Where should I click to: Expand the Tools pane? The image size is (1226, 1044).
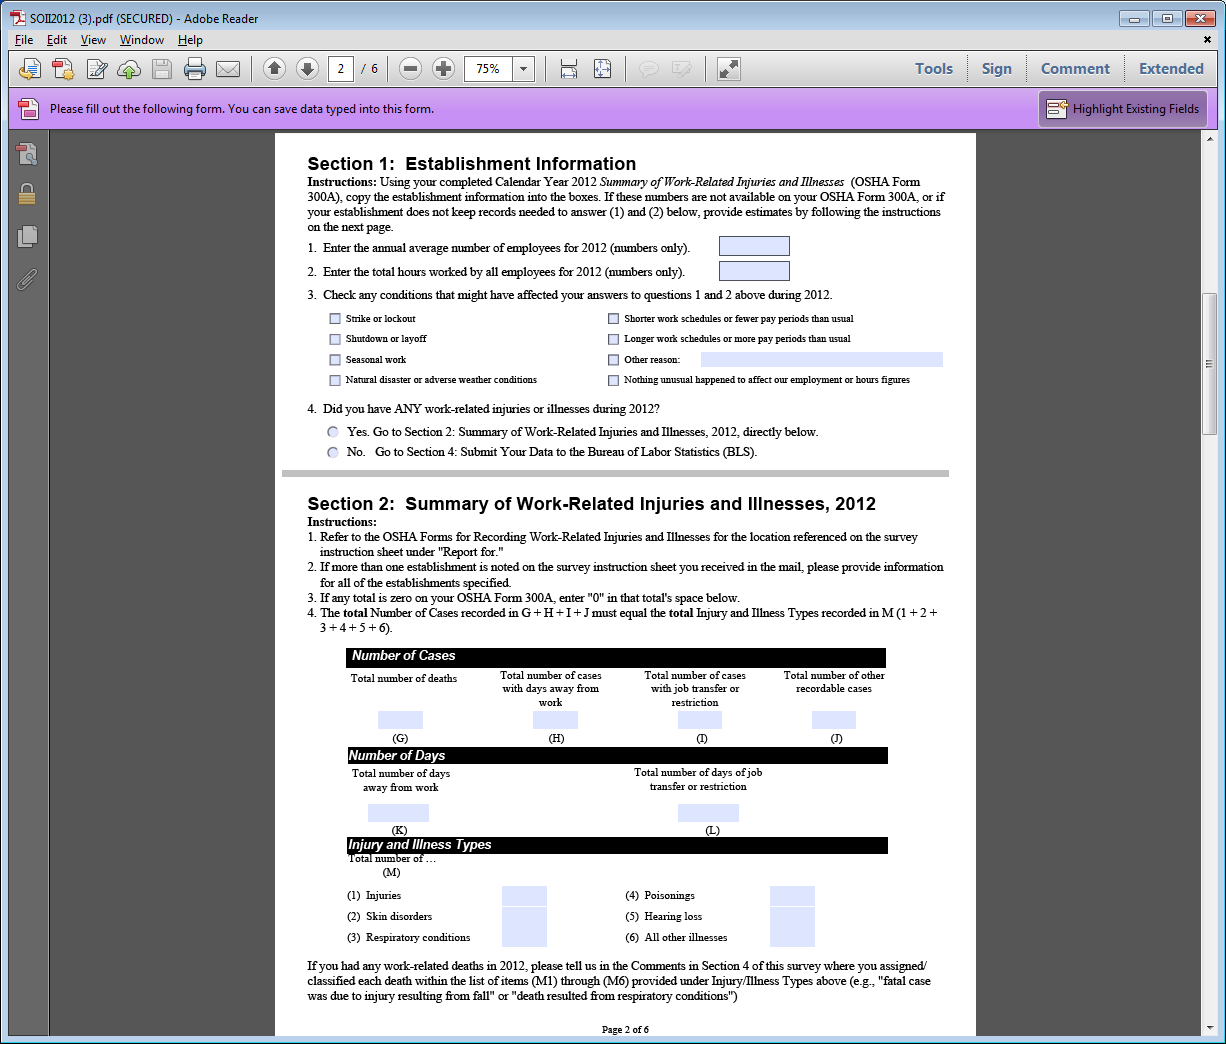[933, 69]
